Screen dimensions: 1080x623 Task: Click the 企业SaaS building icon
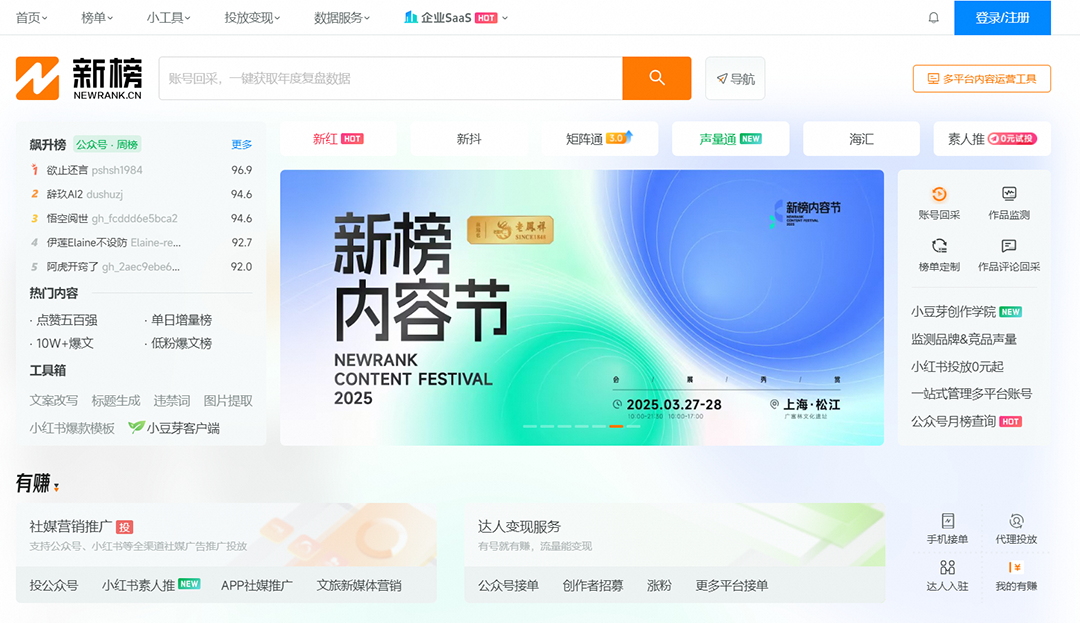coord(411,17)
